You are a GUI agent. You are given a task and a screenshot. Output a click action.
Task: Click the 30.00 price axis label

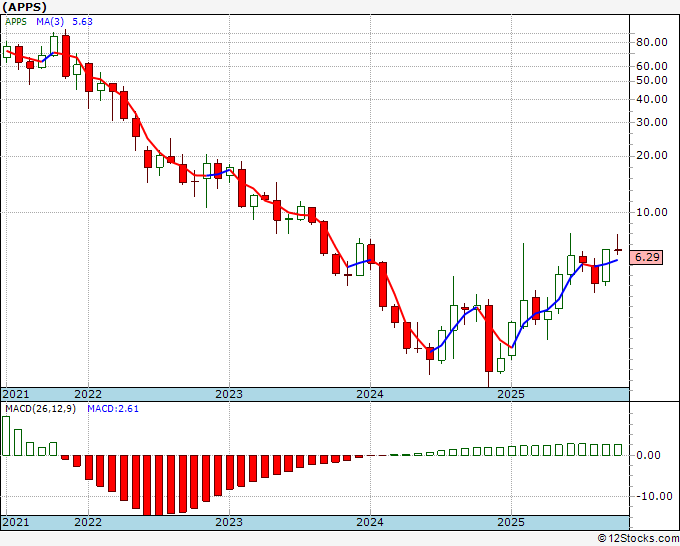point(651,122)
